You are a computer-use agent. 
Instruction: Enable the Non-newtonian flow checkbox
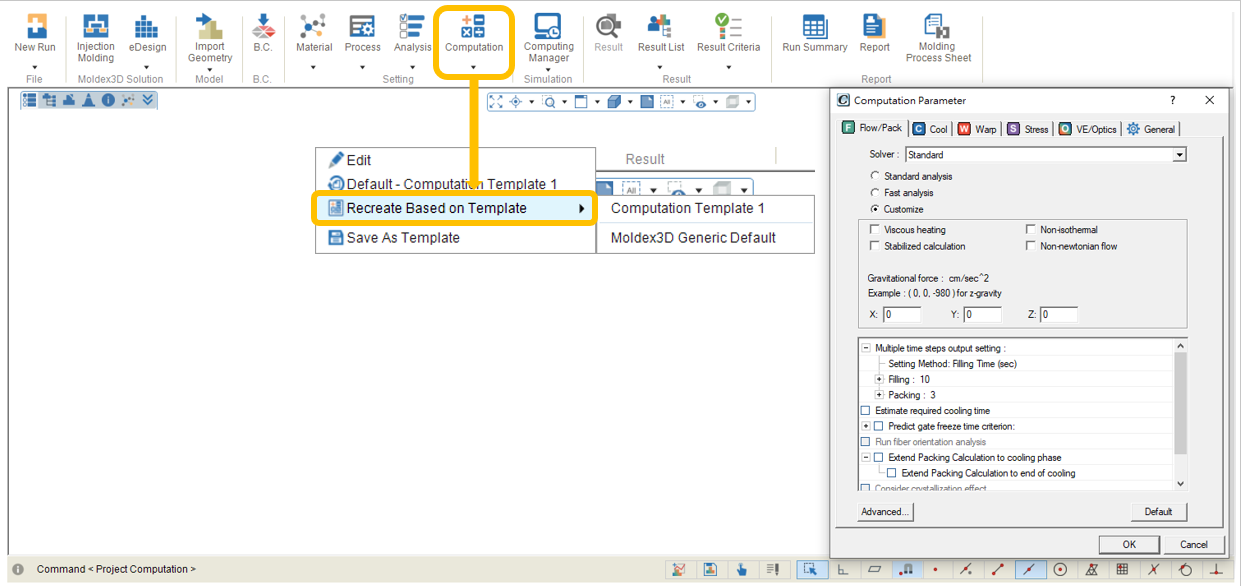pyautogui.click(x=1031, y=246)
